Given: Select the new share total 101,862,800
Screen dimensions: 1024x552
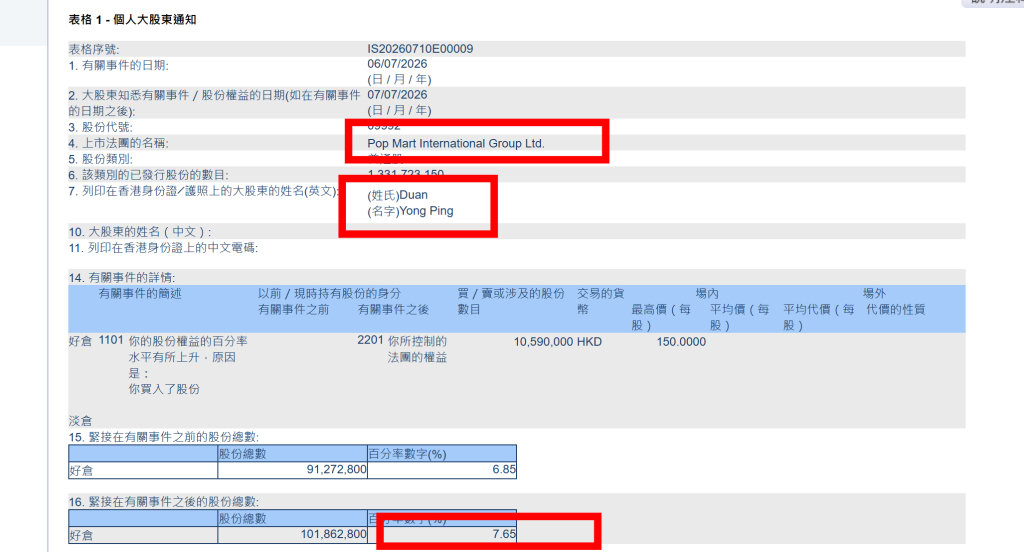Looking at the screenshot, I should click(334, 534).
